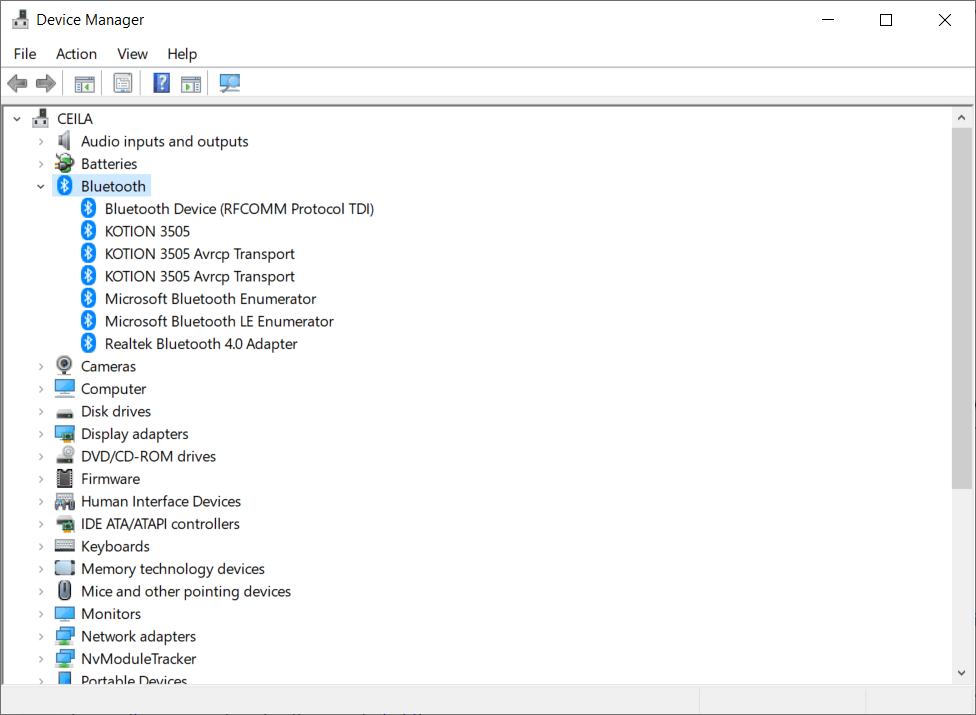
Task: Click the Device Manager title bar icon
Action: [21, 19]
